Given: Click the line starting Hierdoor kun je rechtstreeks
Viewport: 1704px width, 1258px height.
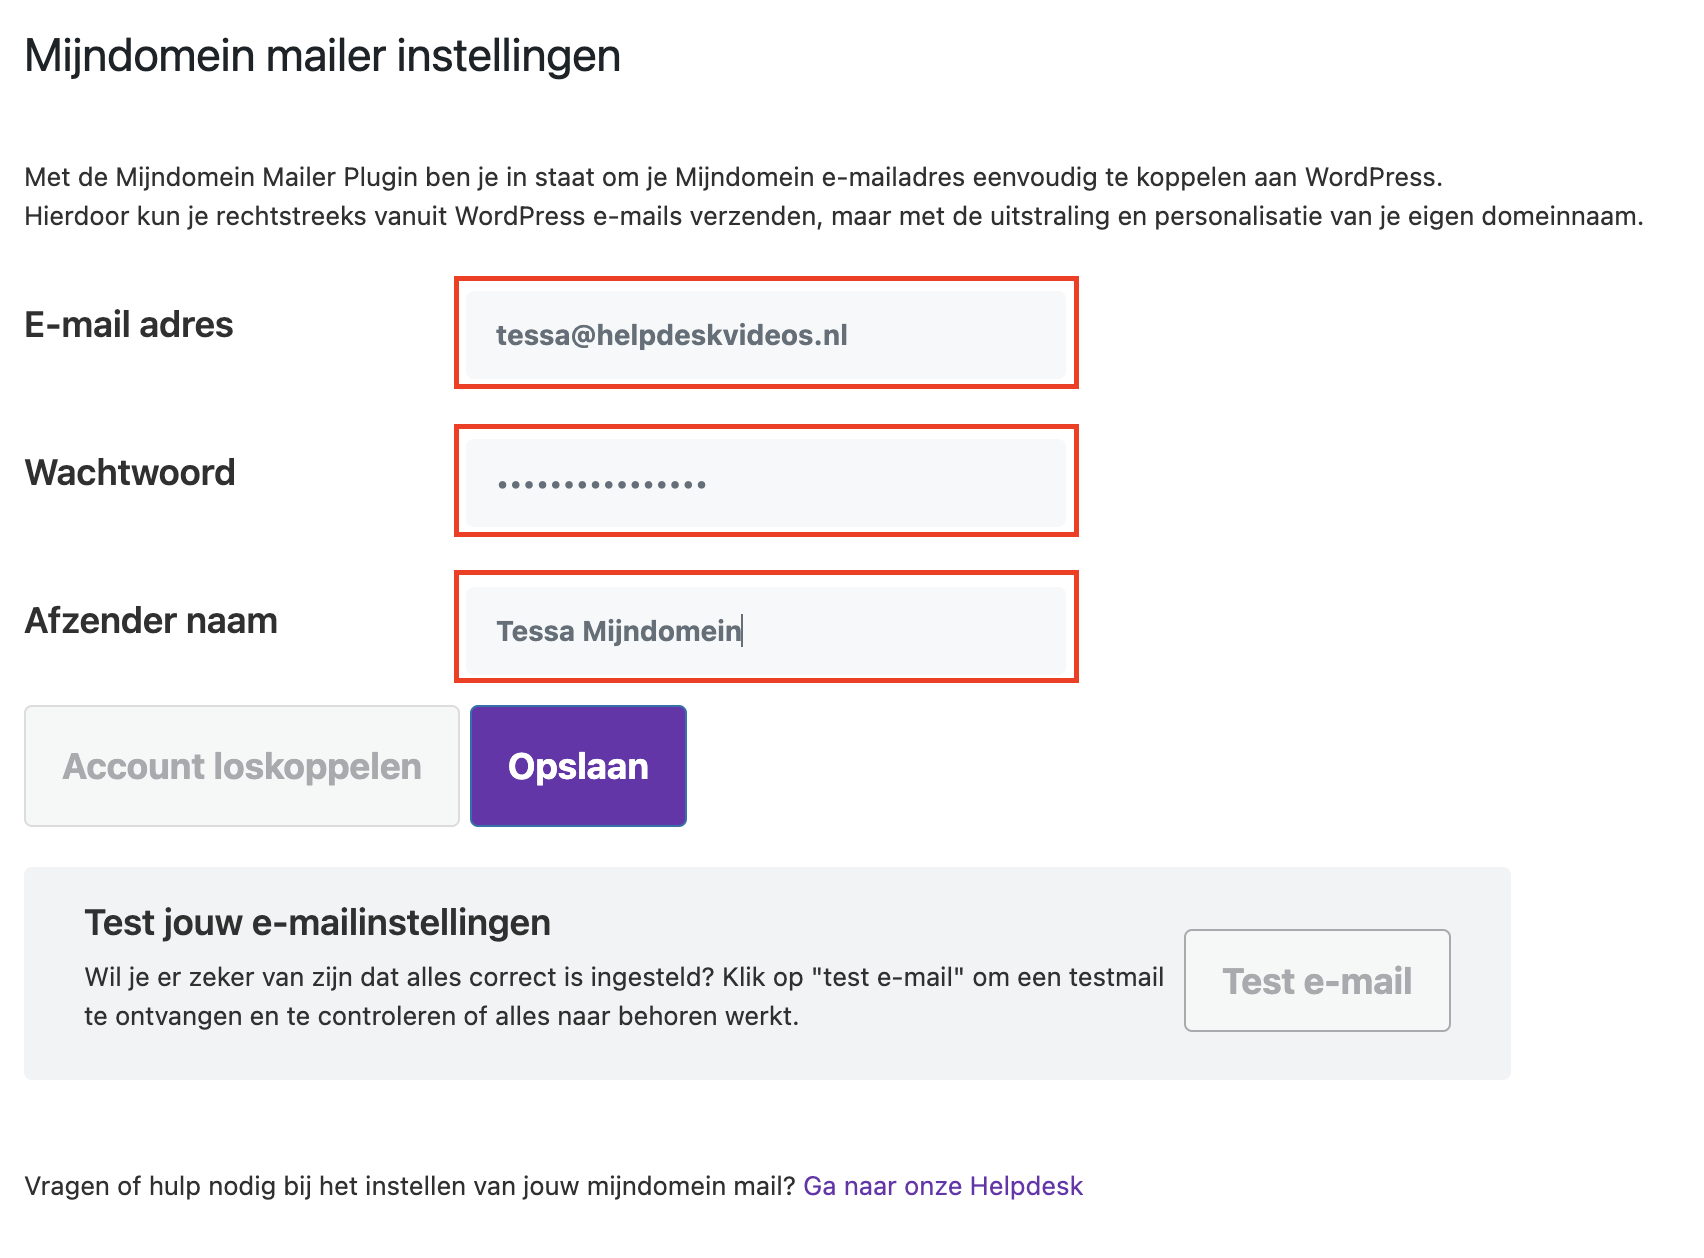Looking at the screenshot, I should 833,216.
